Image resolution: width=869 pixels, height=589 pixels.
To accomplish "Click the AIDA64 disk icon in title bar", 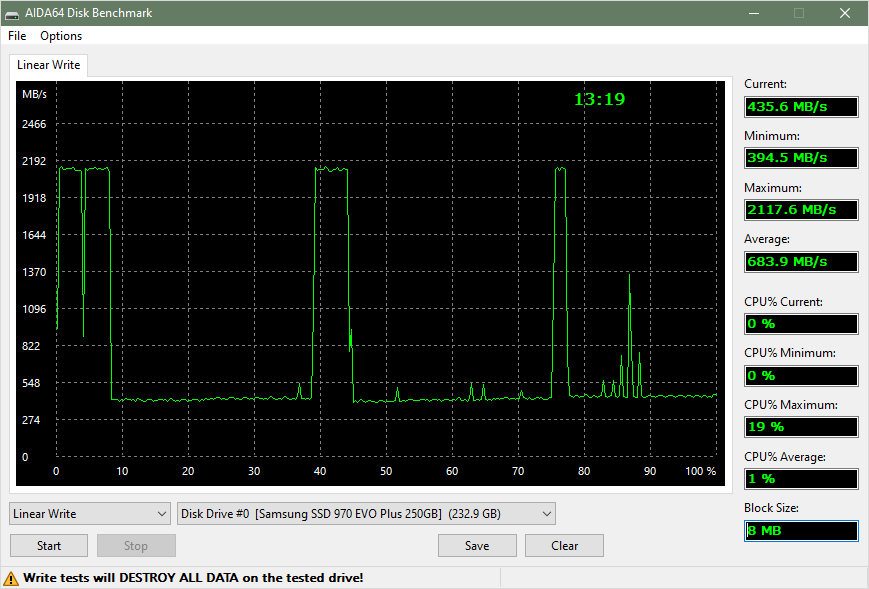I will tap(12, 13).
